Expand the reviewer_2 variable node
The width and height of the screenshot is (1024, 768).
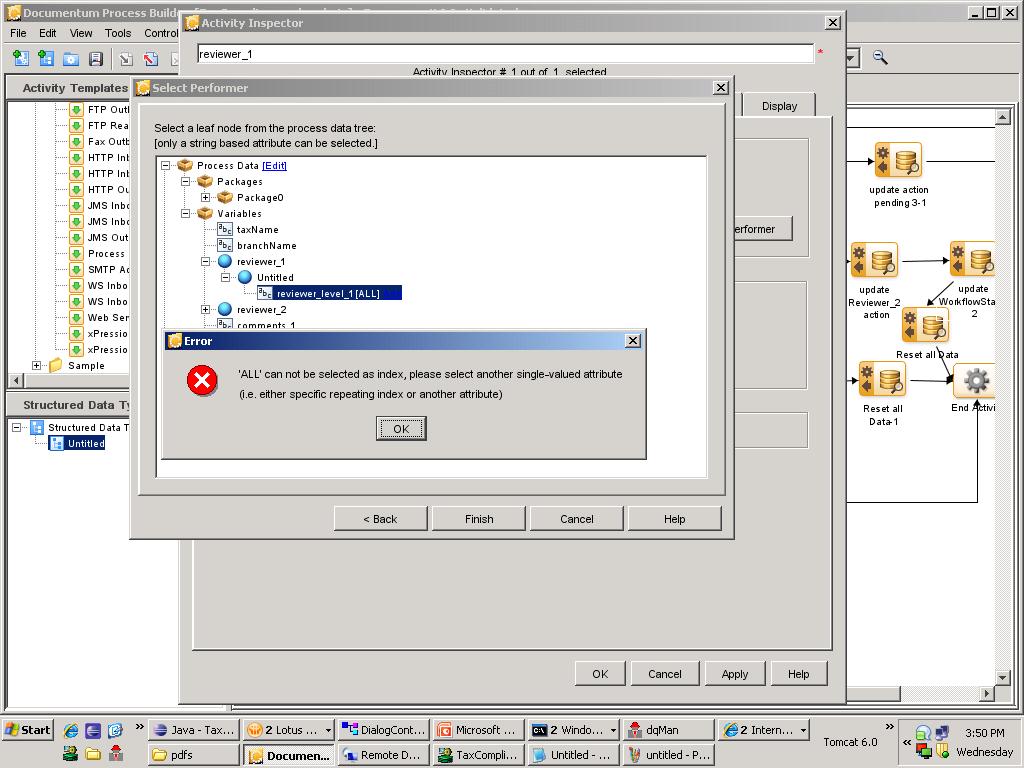pyautogui.click(x=205, y=310)
